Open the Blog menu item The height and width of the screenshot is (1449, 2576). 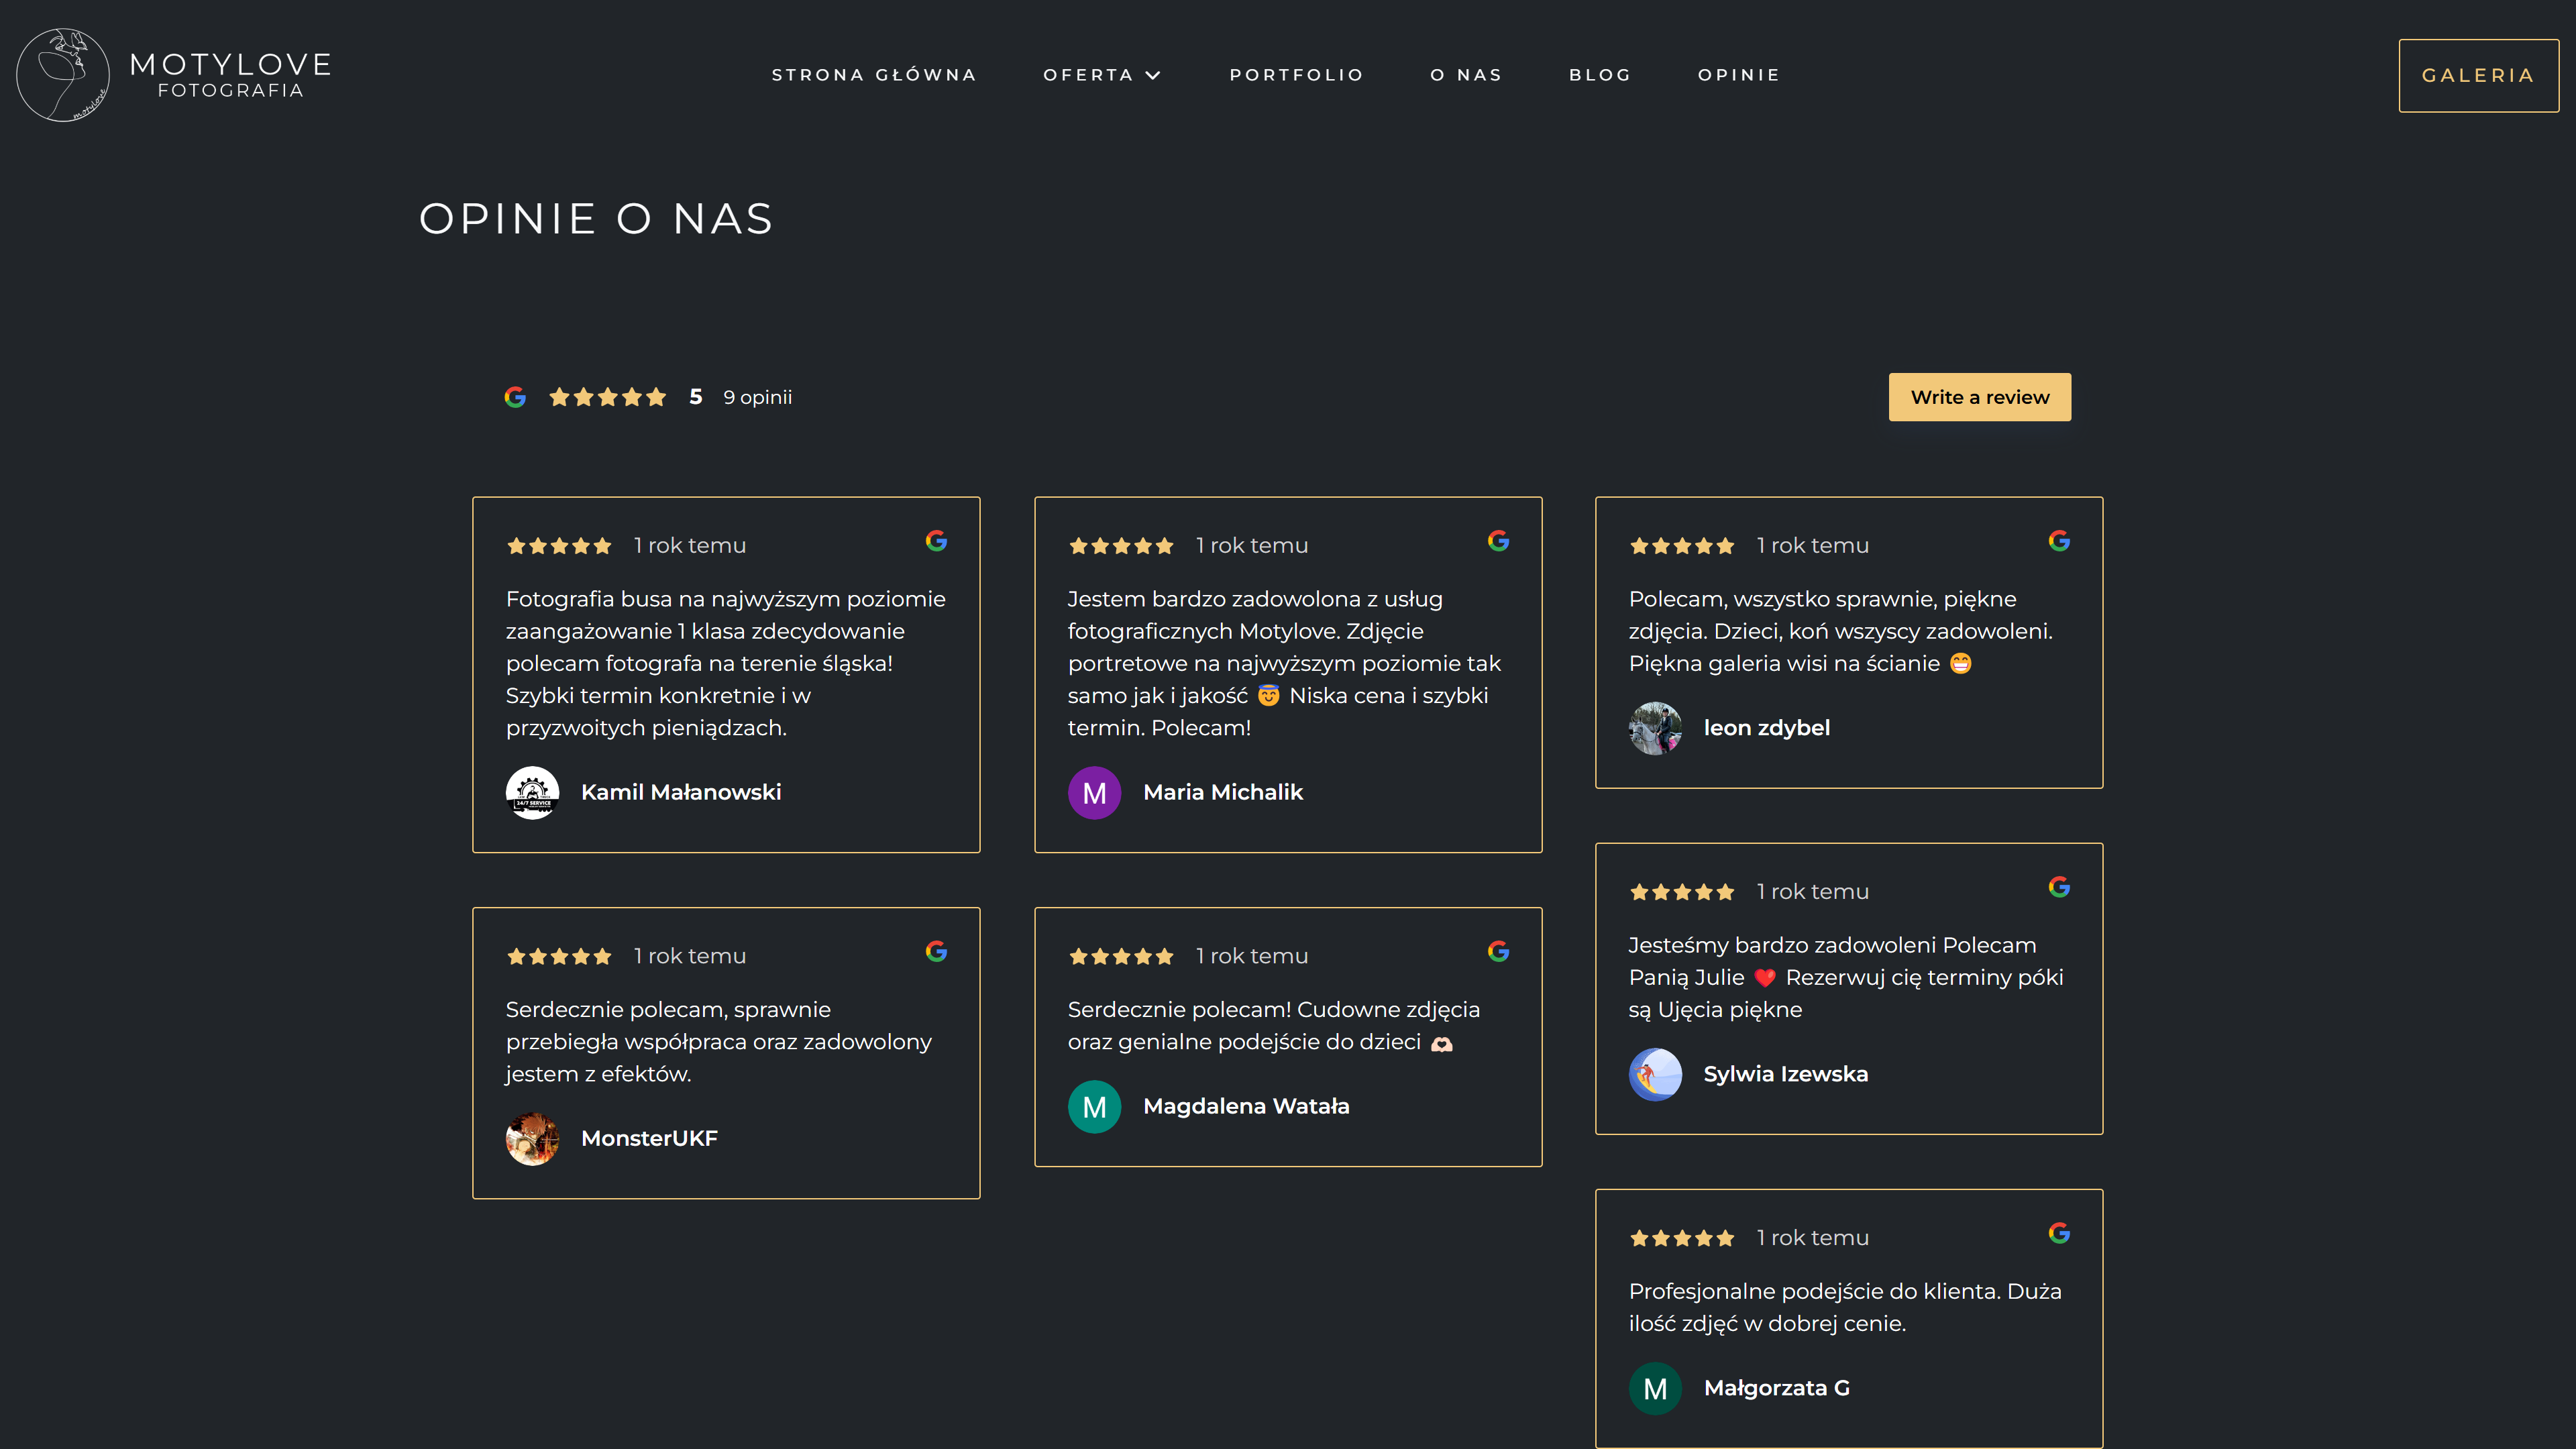[1600, 75]
